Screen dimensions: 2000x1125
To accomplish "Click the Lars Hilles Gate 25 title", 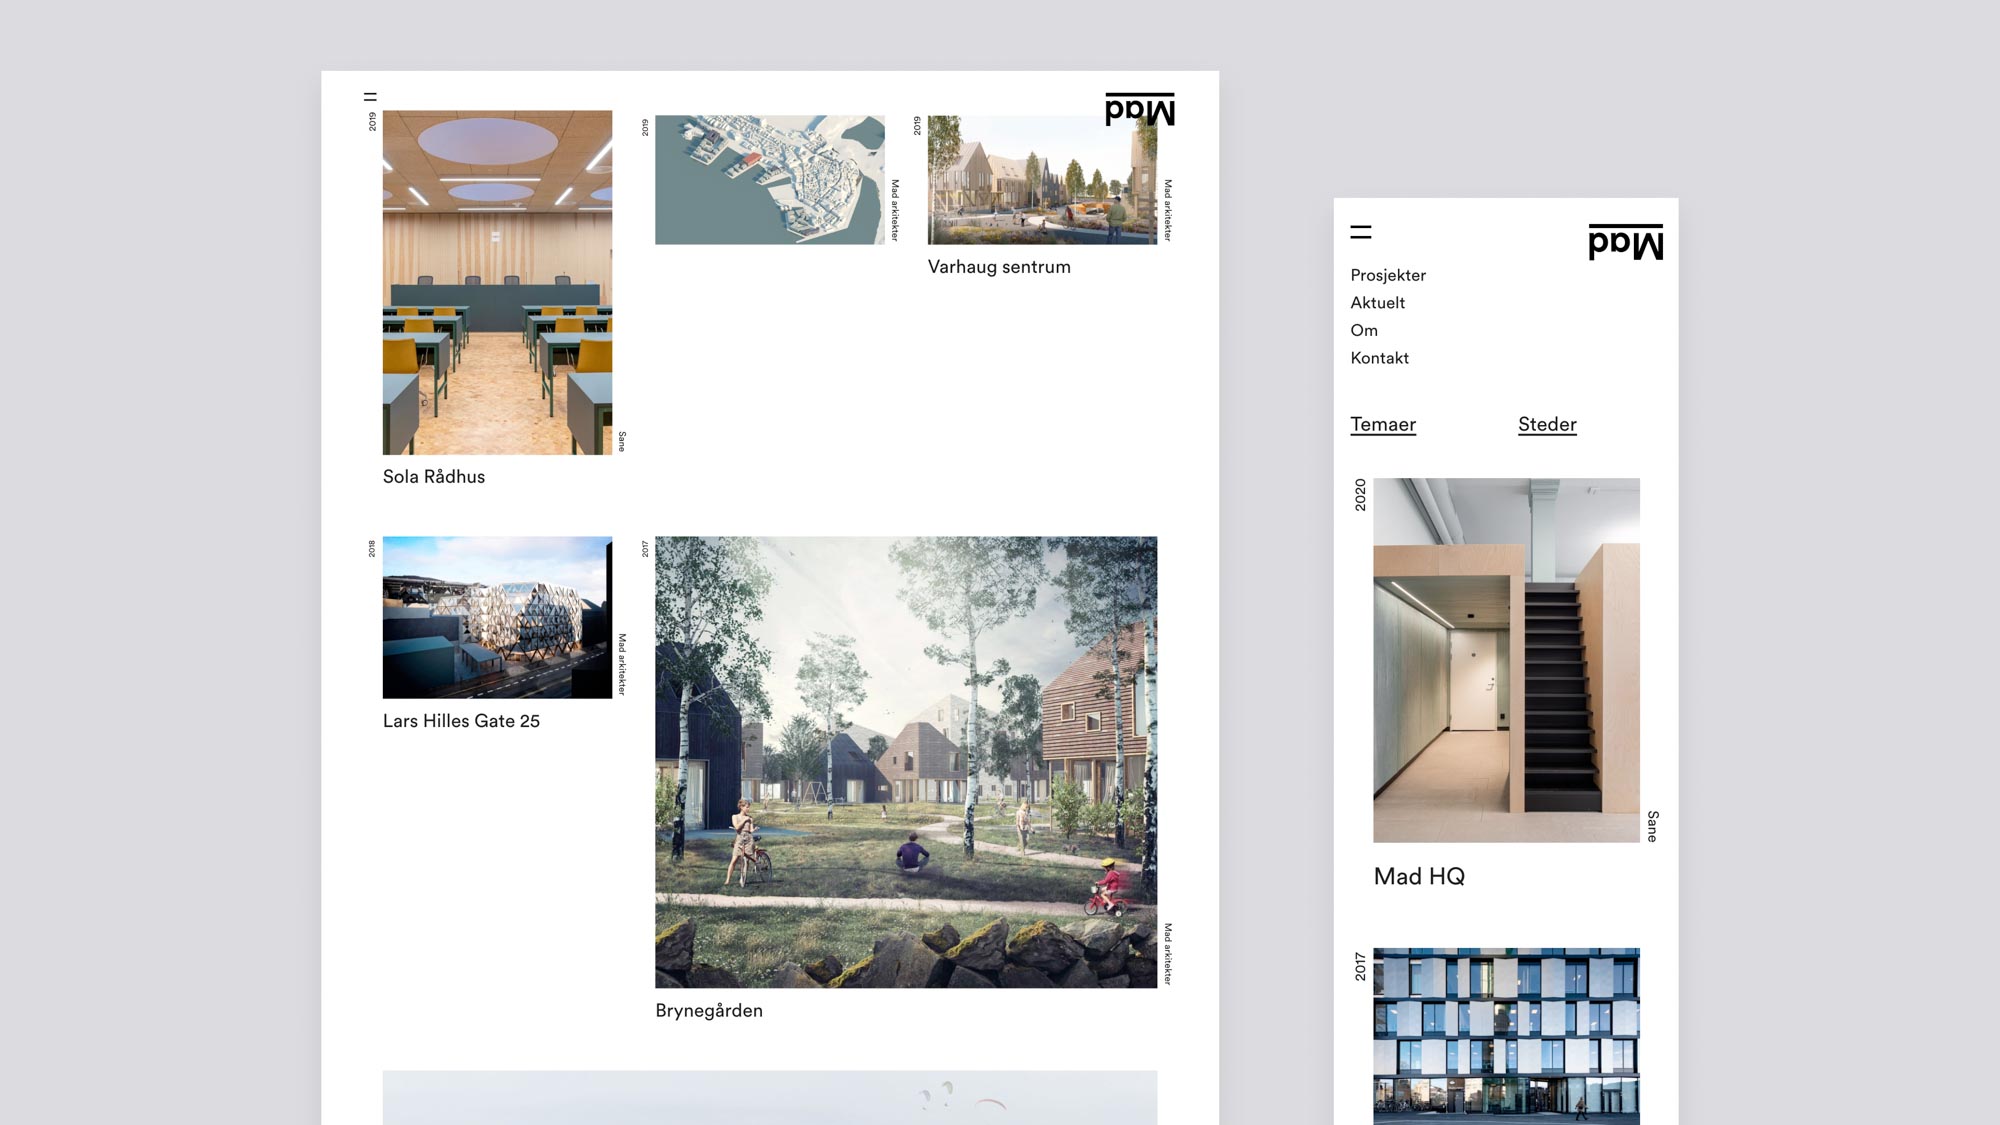I will [x=461, y=721].
